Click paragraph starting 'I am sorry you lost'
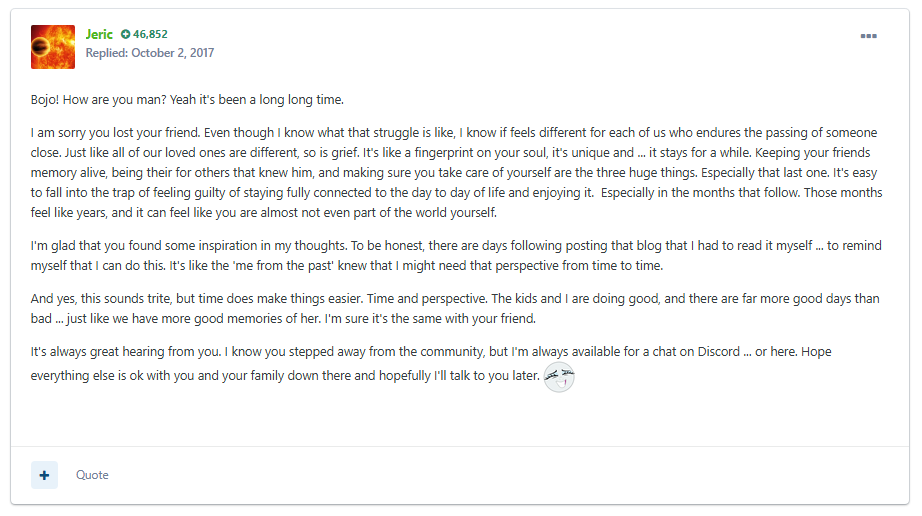Viewport: 922px width, 516px height. (x=456, y=172)
